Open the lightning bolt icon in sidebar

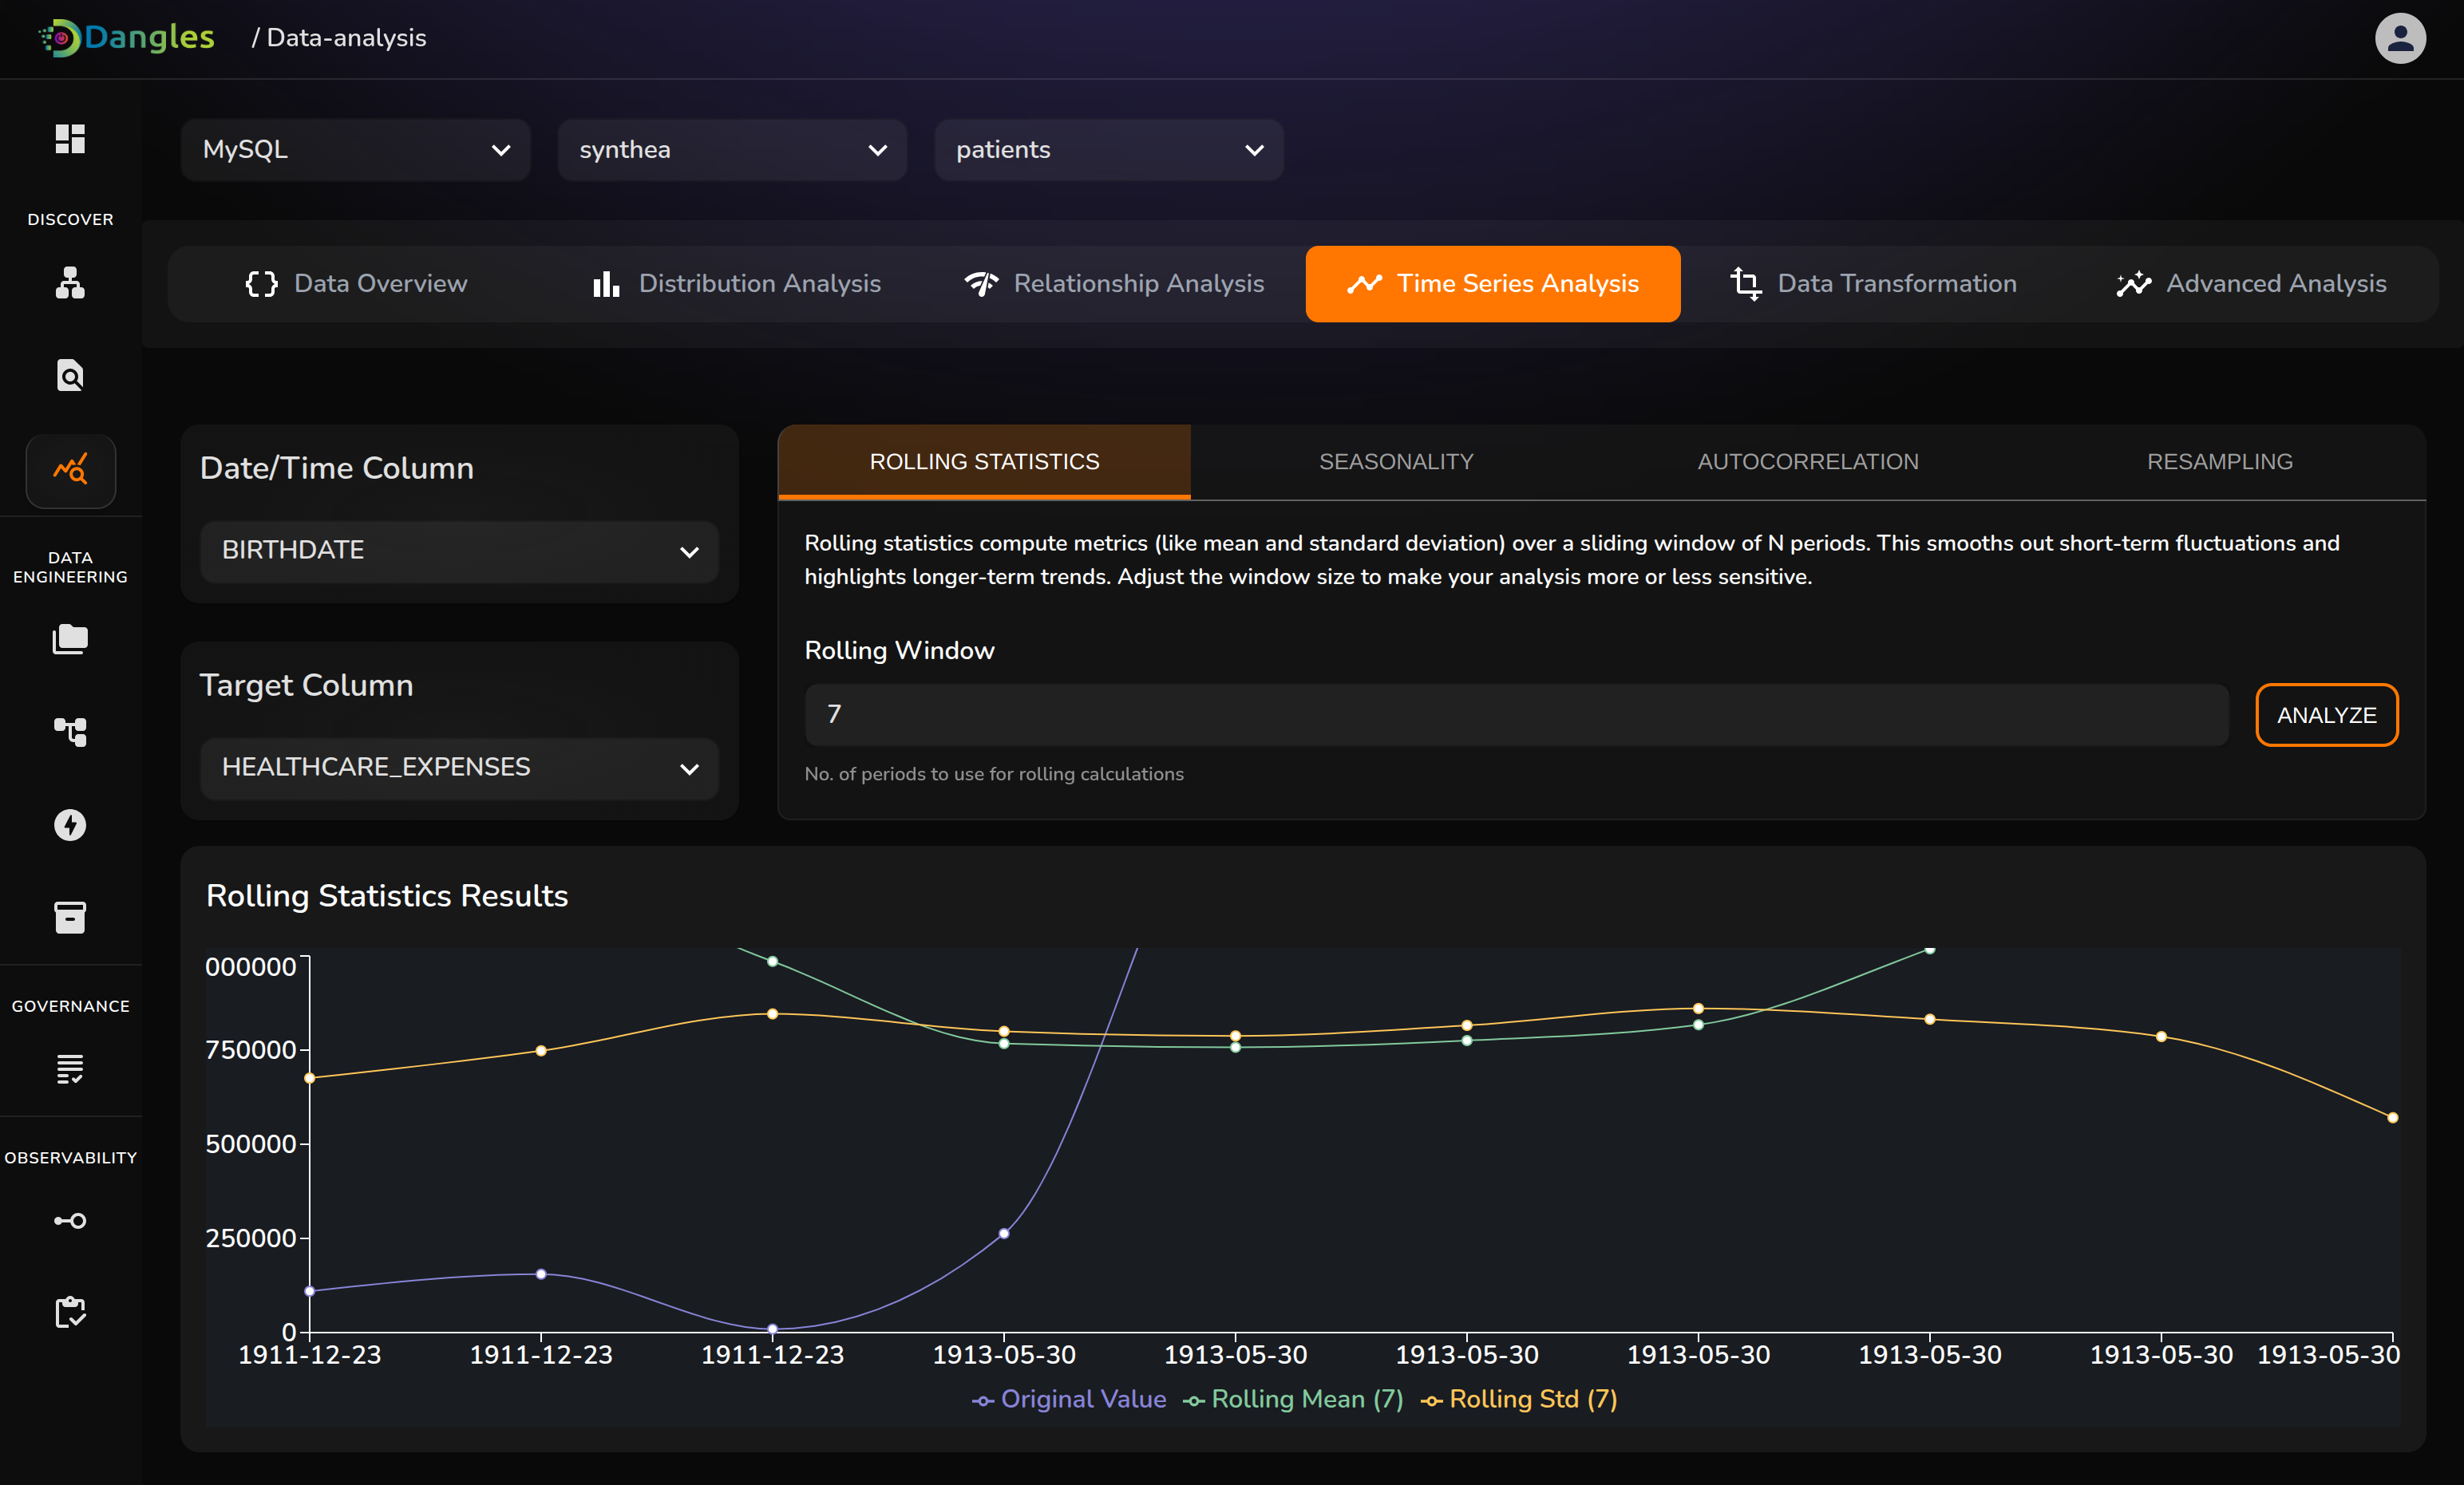(x=70, y=825)
